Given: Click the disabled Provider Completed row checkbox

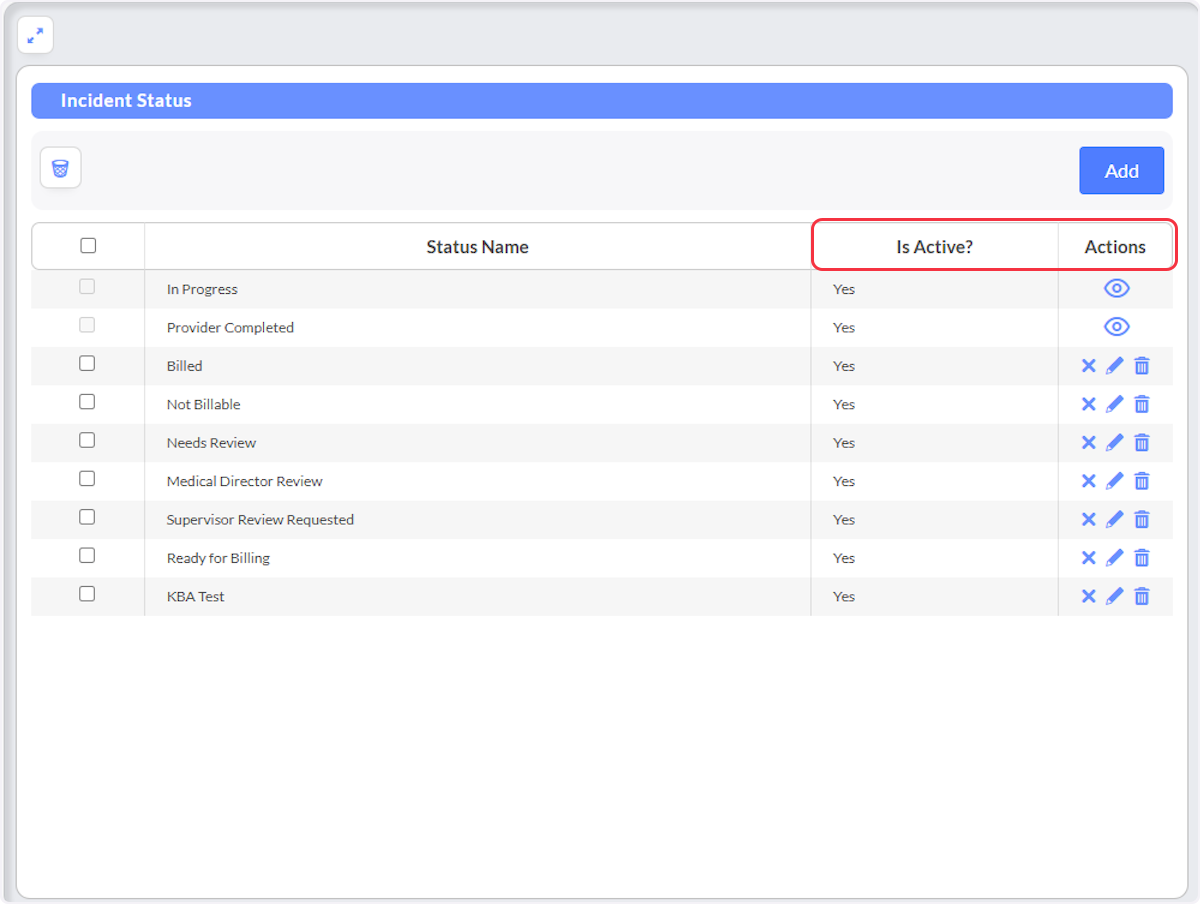Looking at the screenshot, I should (87, 325).
